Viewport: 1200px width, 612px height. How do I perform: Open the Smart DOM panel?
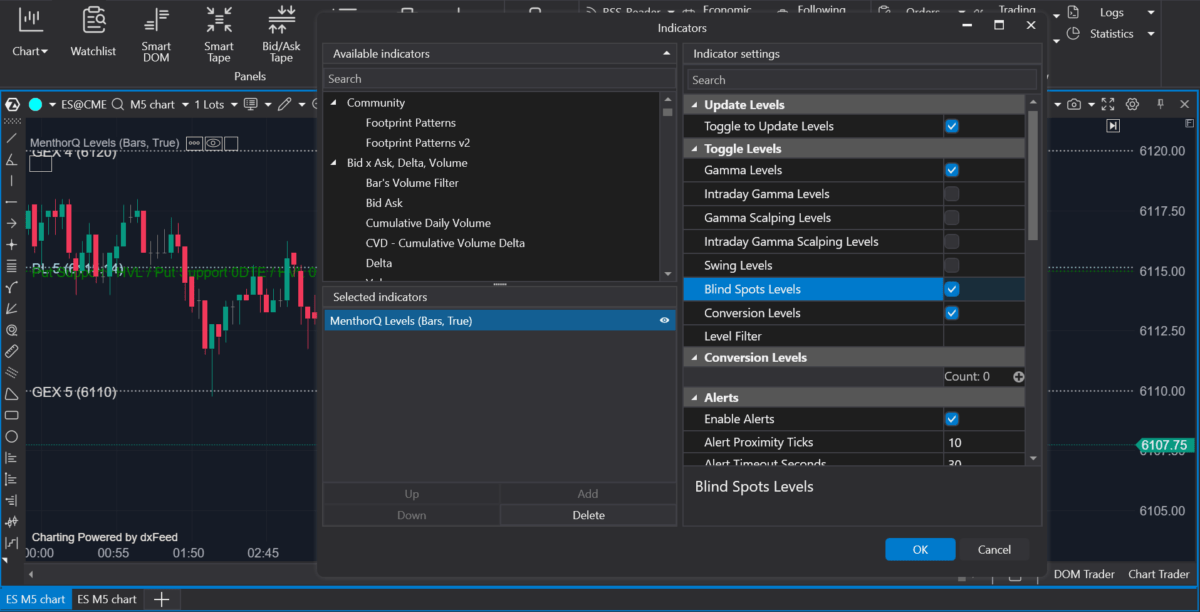156,33
